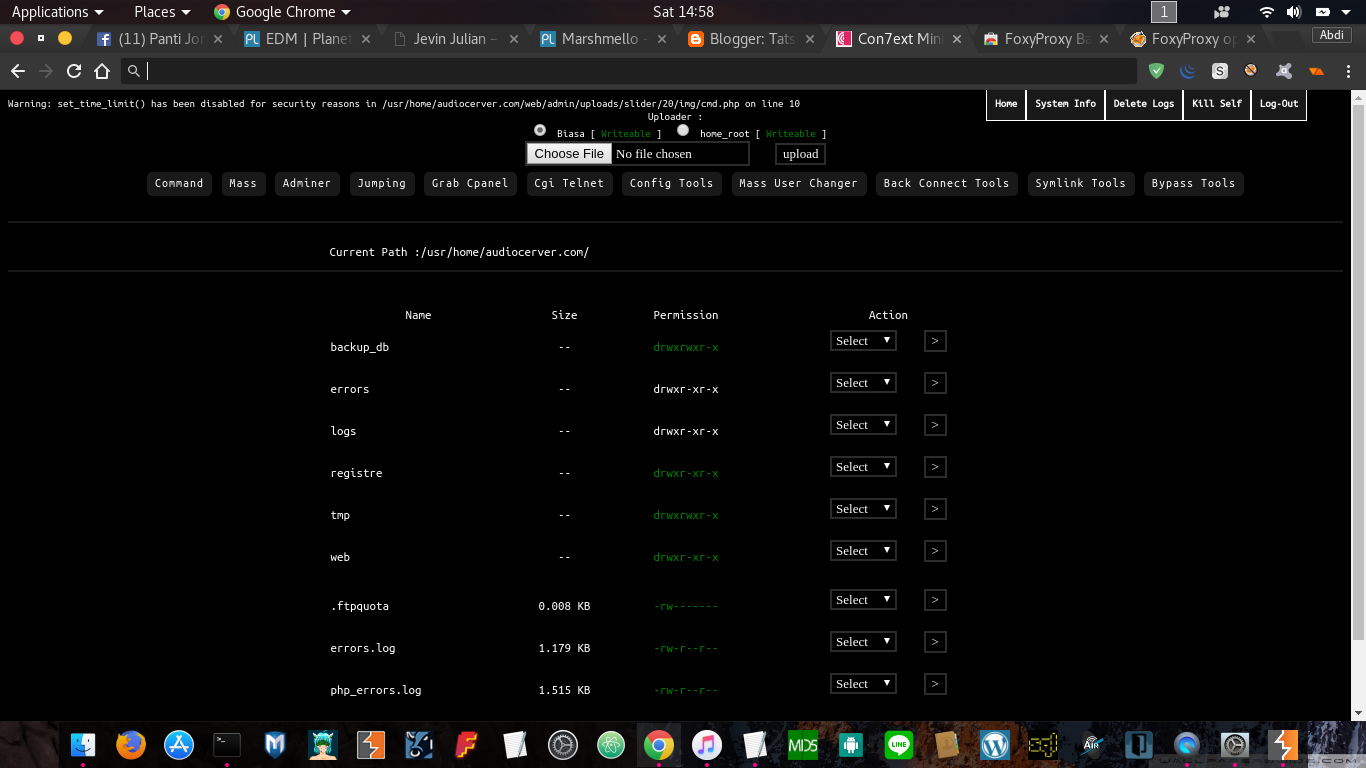1366x768 pixels.
Task: Click the orange parallelogram extension icon
Action: (x=1316, y=71)
